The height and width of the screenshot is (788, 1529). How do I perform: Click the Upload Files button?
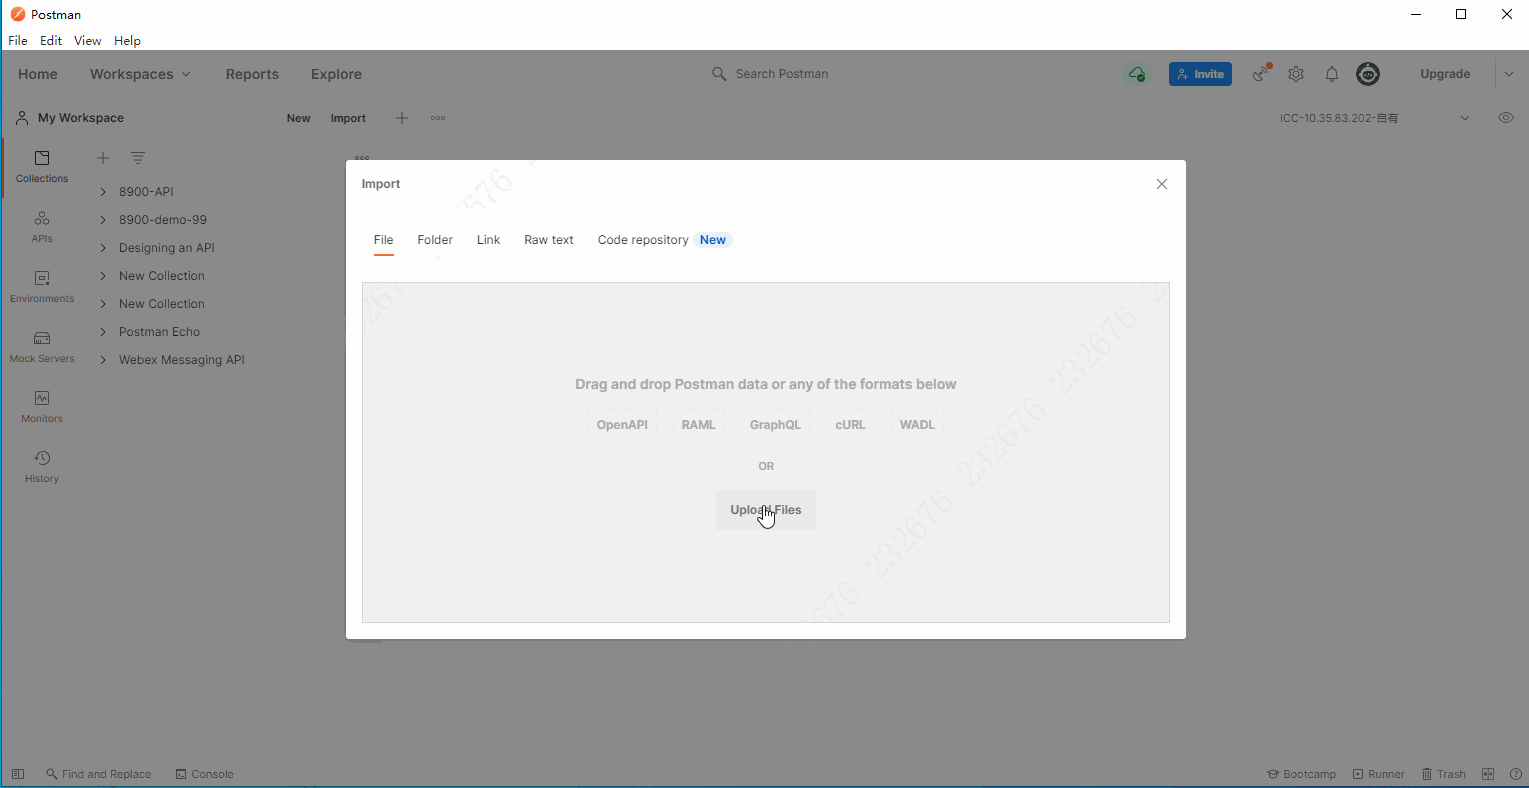tap(765, 510)
